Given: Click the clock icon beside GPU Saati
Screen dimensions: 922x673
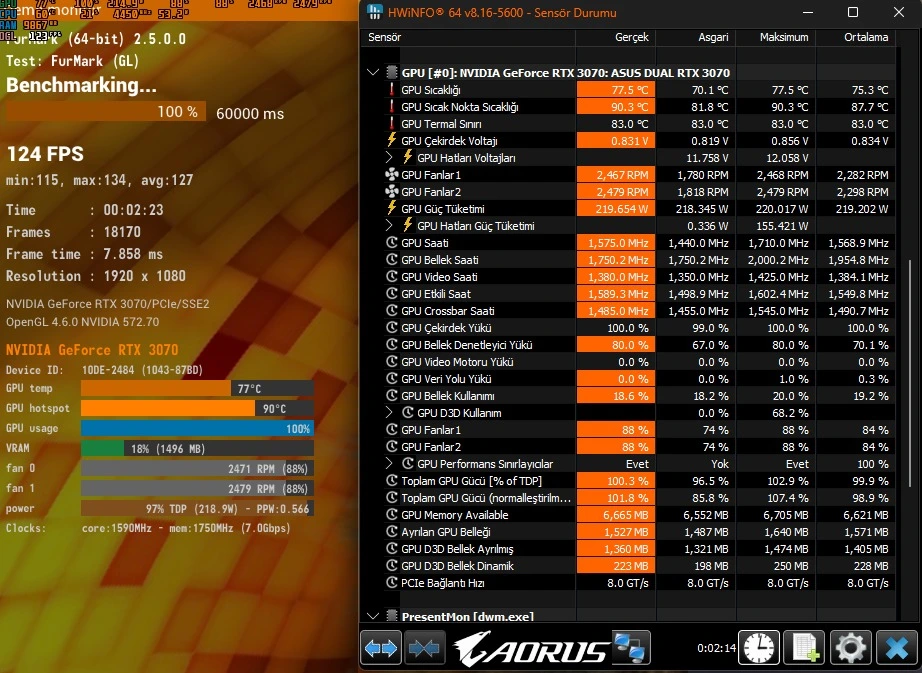Looking at the screenshot, I should coord(392,242).
